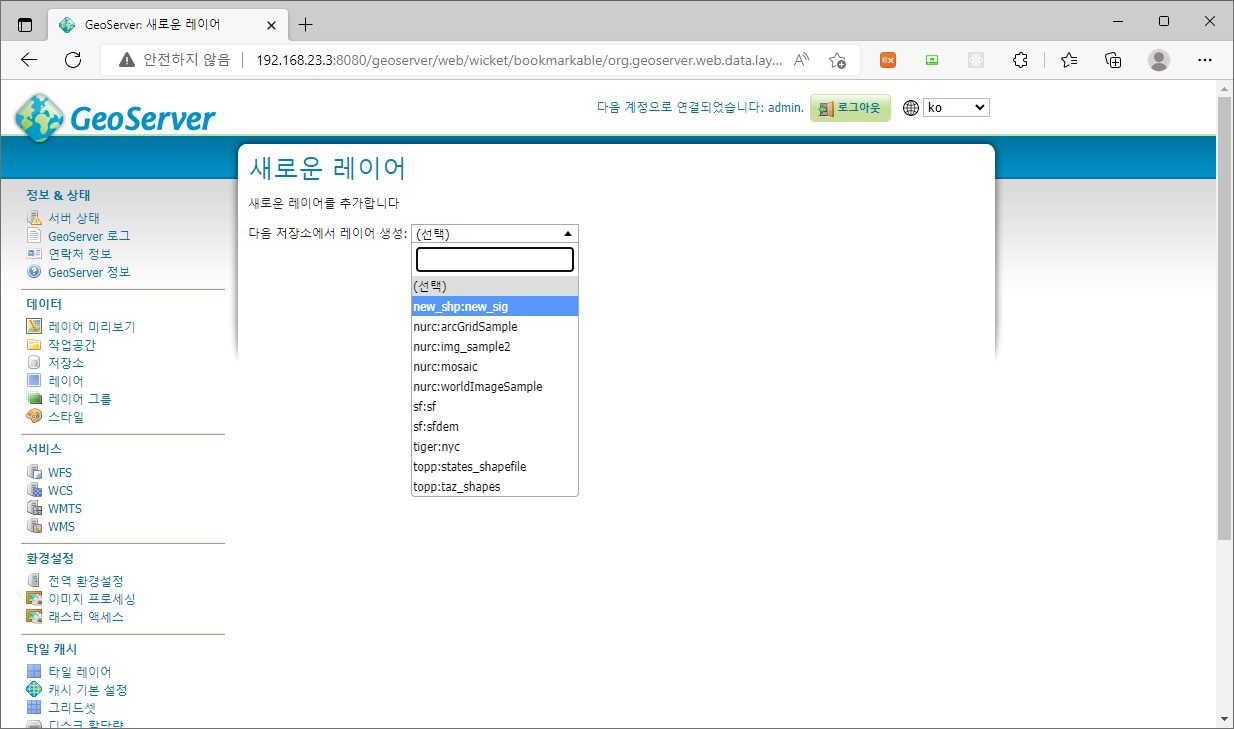Click the 레이어 미리보기 map icon
1234x729 pixels.
pos(34,327)
